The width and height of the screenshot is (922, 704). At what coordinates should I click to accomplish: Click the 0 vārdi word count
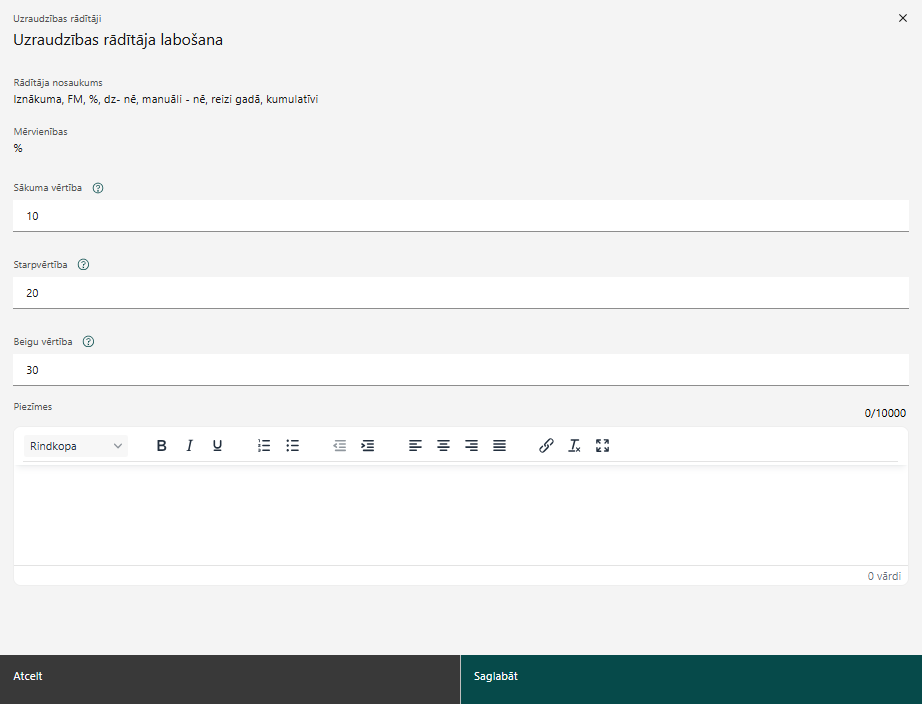[x=884, y=576]
